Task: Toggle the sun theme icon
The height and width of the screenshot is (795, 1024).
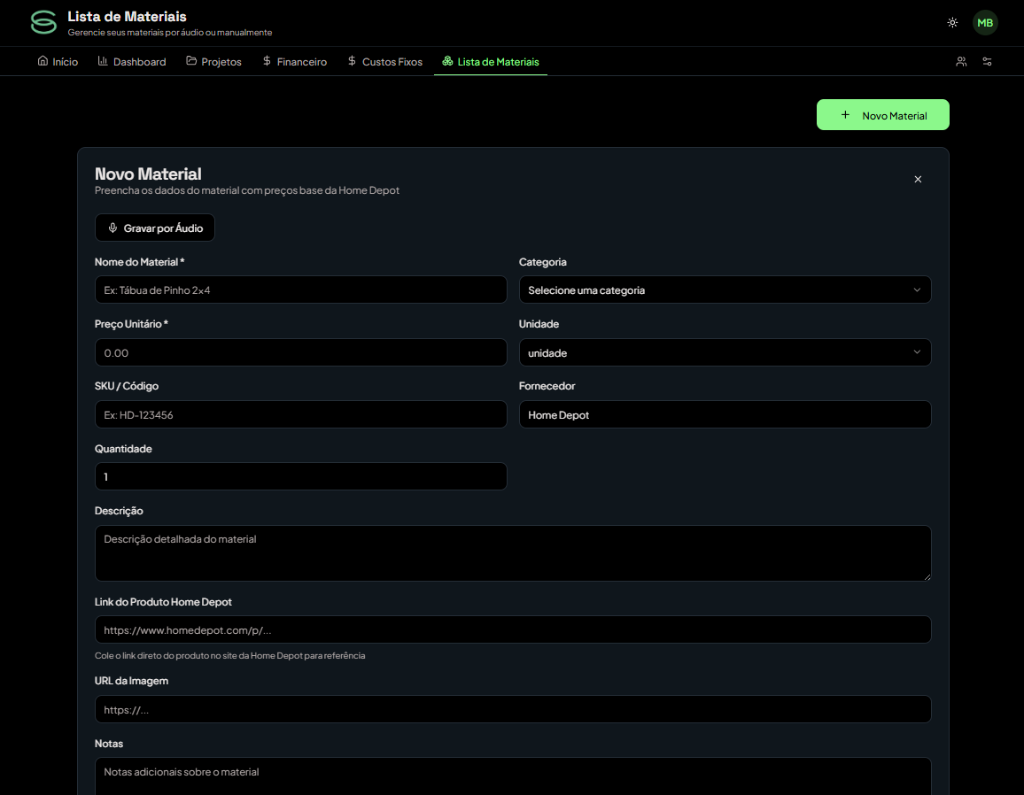Action: click(952, 23)
